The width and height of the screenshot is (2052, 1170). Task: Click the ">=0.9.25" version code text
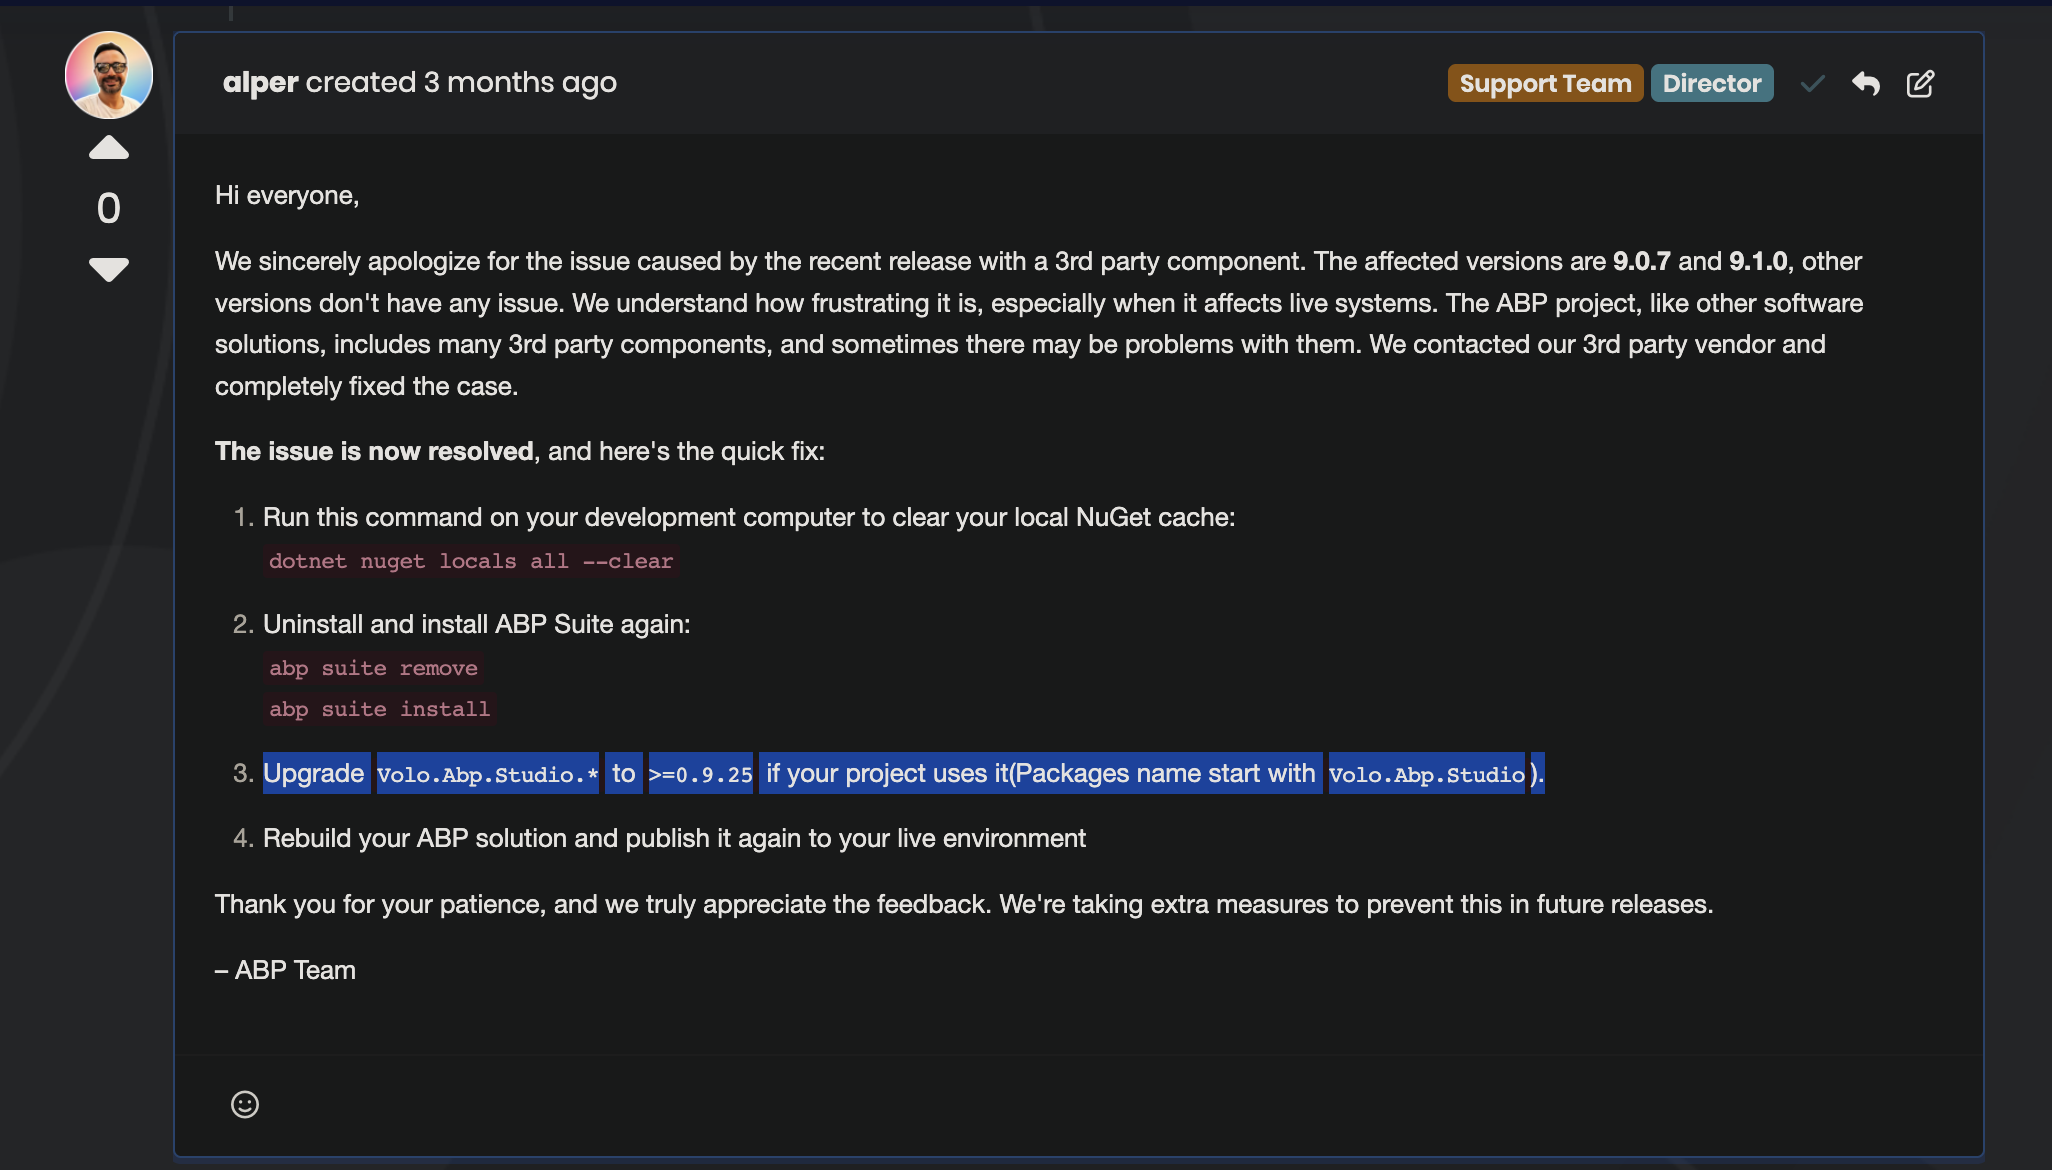coord(701,774)
